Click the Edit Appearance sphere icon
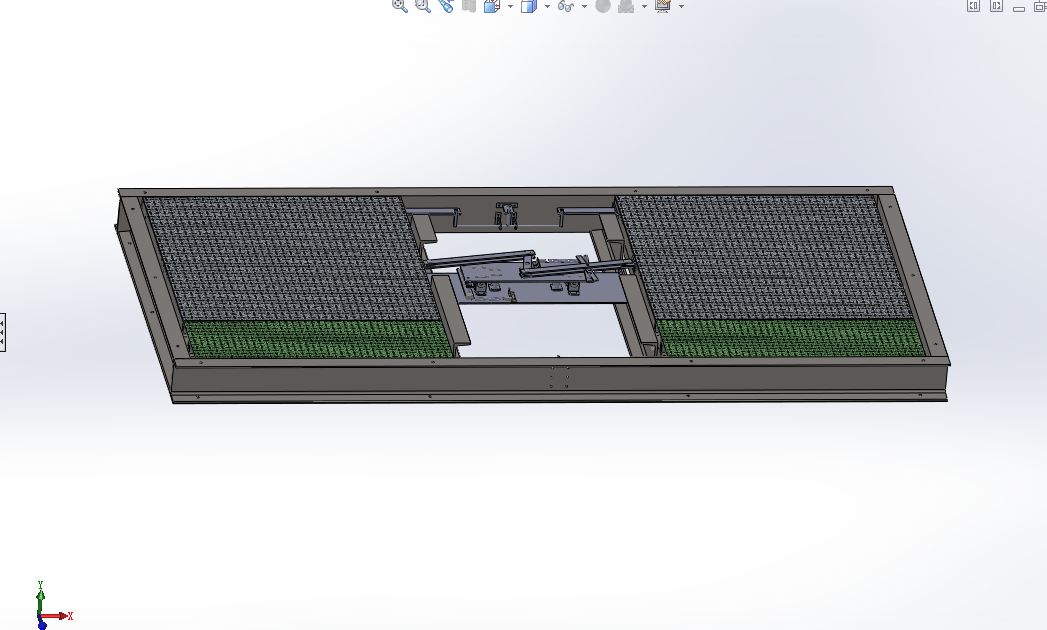 pyautogui.click(x=603, y=6)
